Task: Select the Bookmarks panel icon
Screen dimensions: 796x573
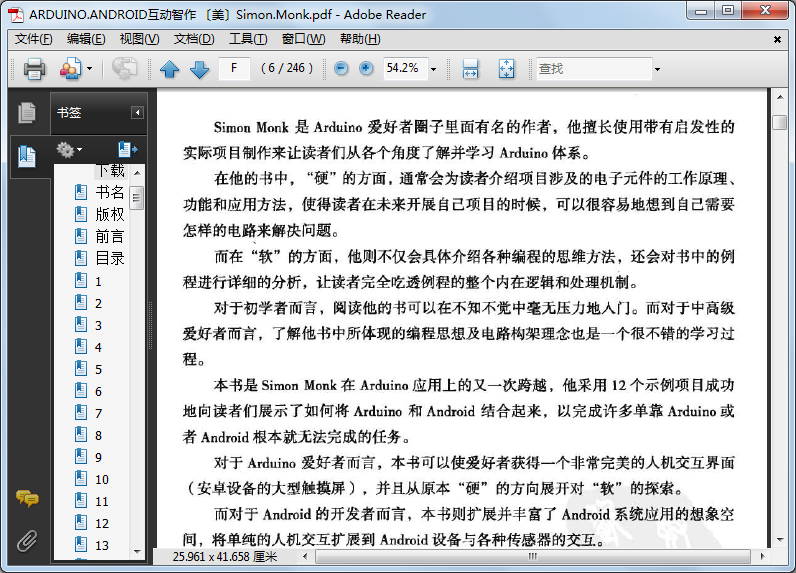Action: pyautogui.click(x=27, y=157)
